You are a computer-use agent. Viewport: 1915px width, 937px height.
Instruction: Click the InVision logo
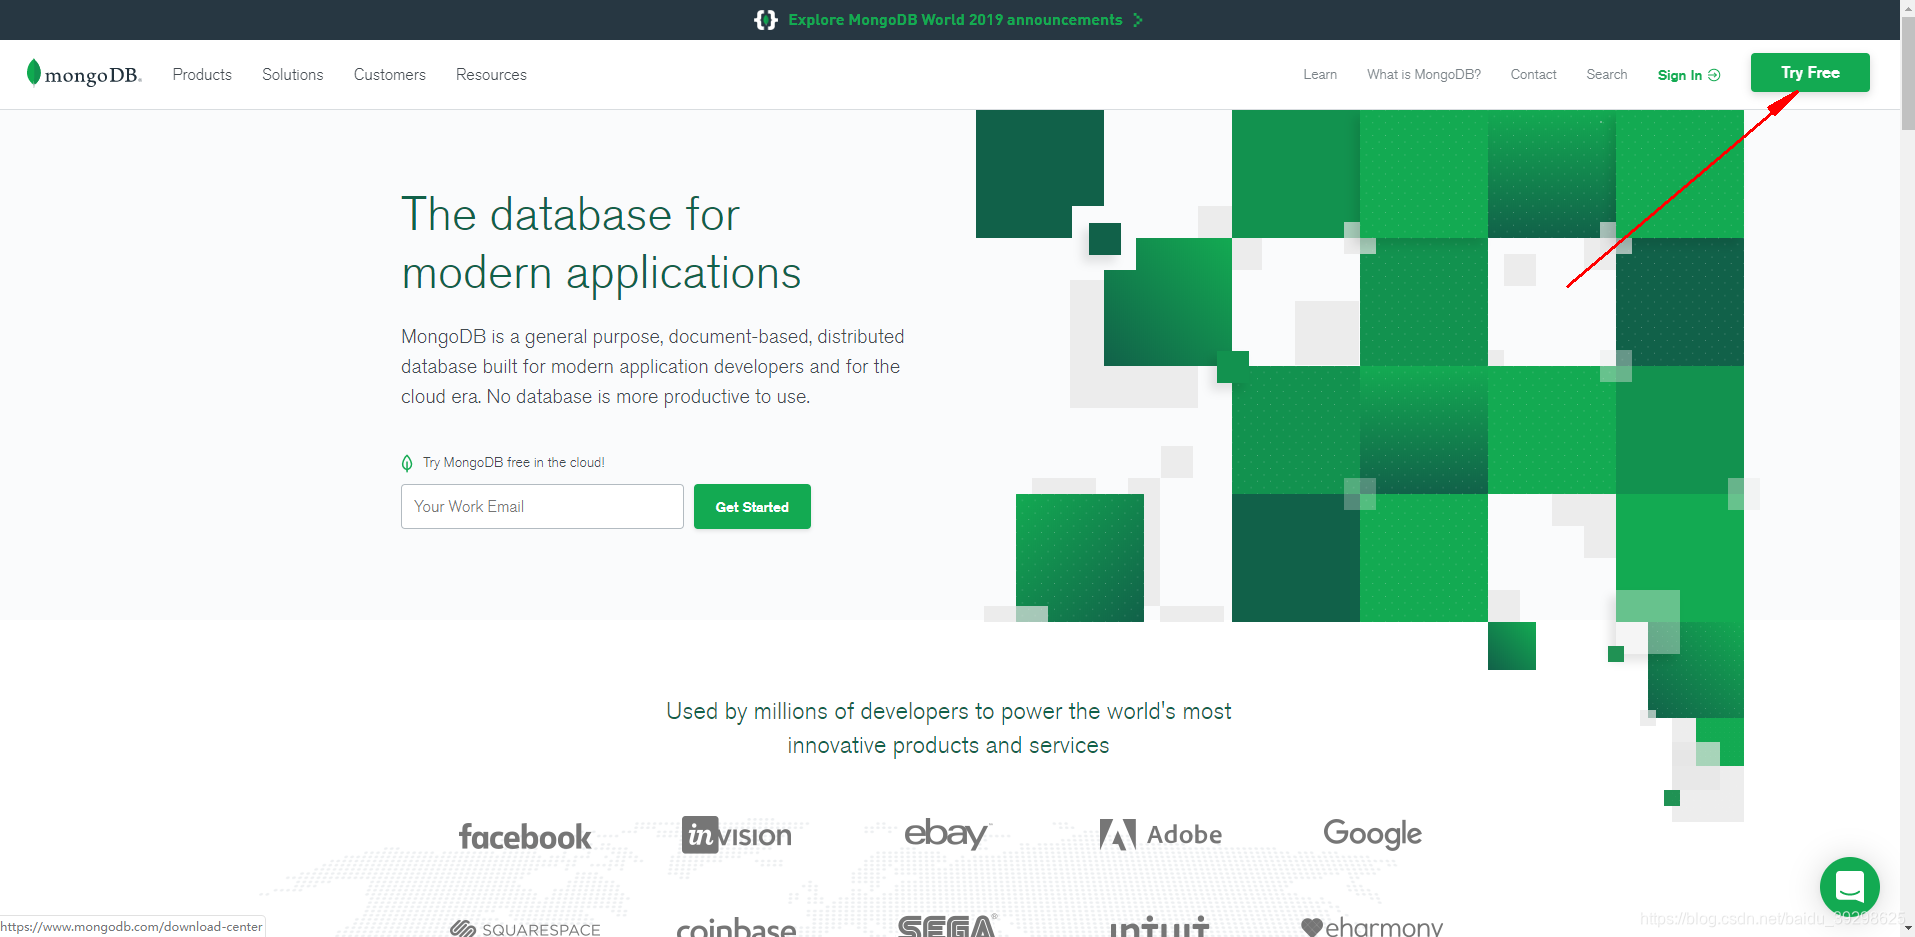click(x=737, y=834)
